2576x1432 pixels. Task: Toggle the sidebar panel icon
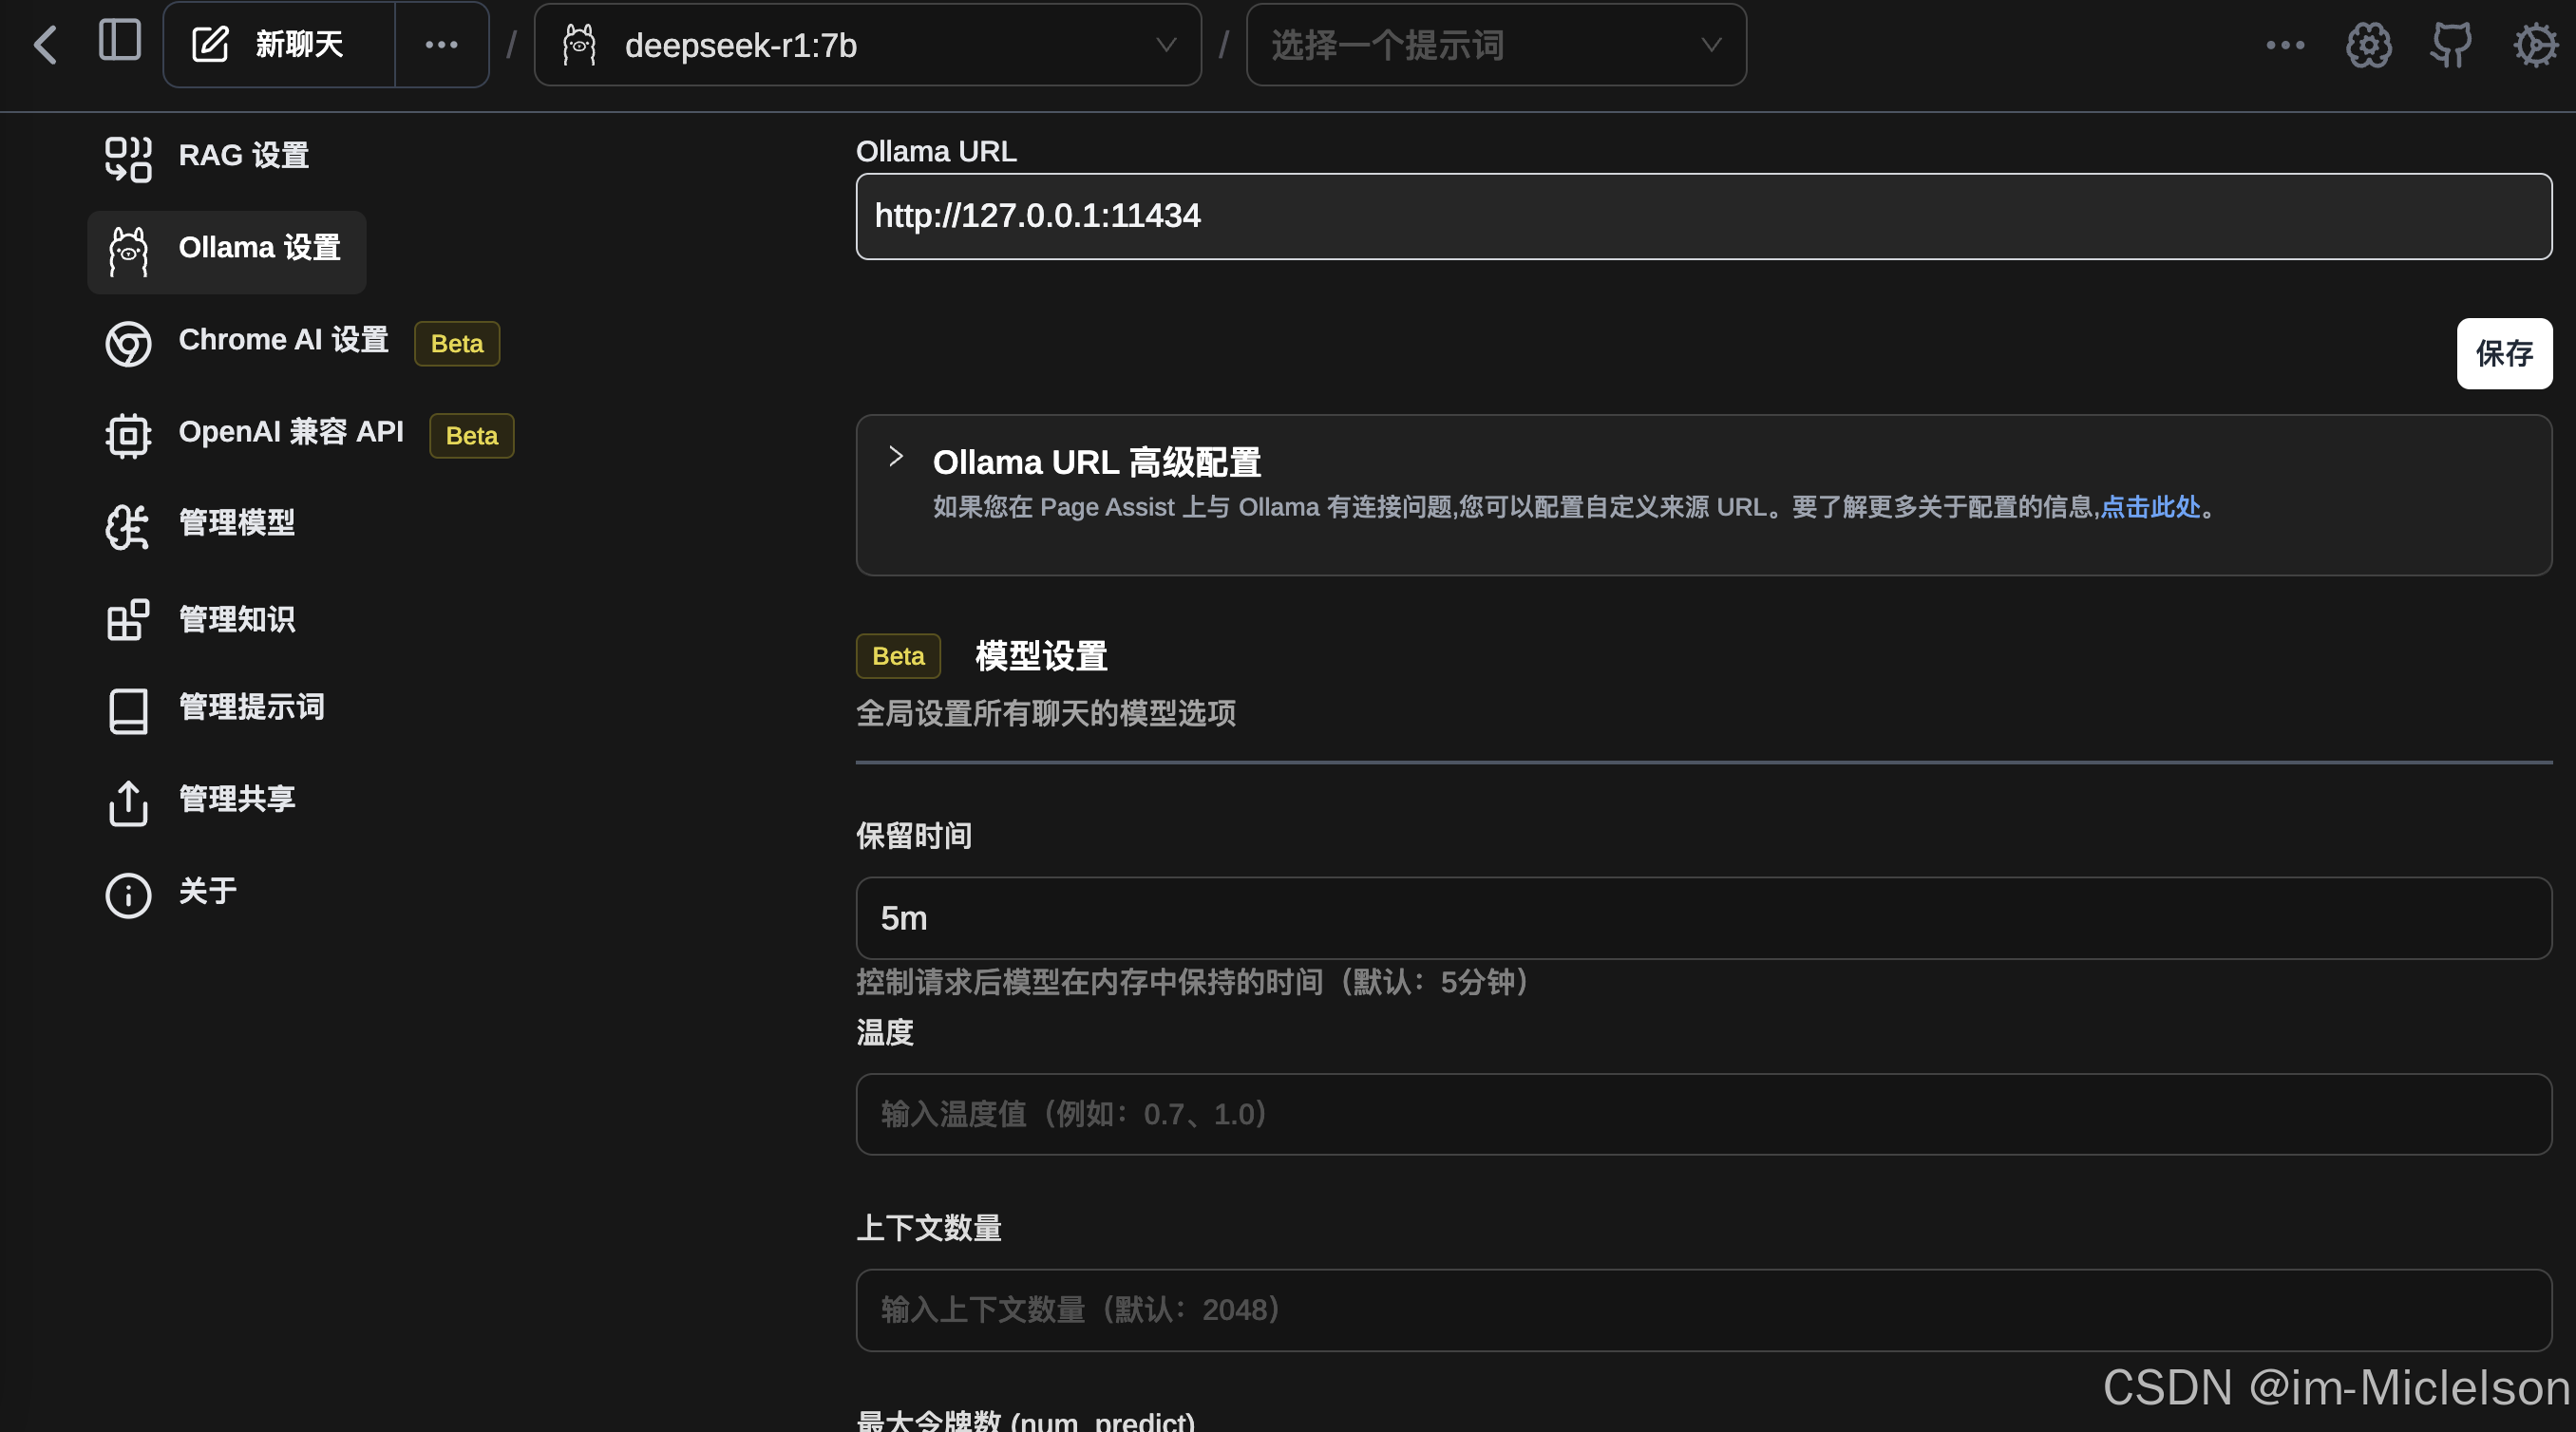click(x=120, y=42)
